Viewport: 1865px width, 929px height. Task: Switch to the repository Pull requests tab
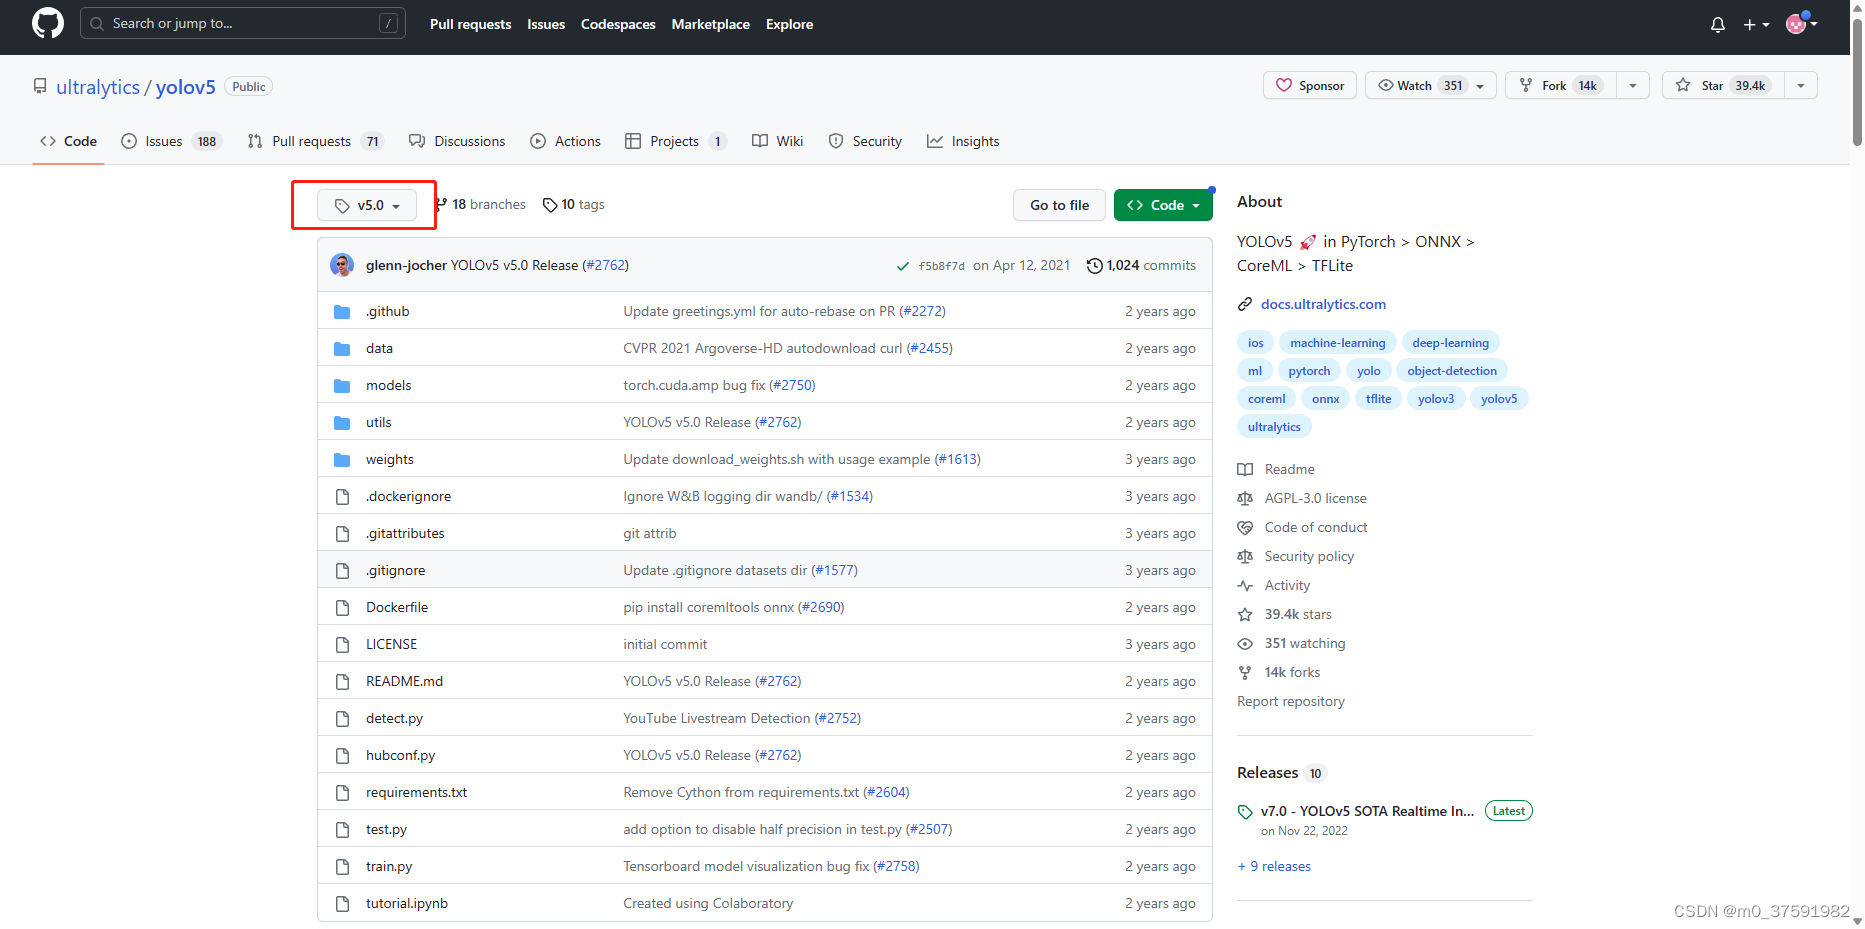pos(315,141)
